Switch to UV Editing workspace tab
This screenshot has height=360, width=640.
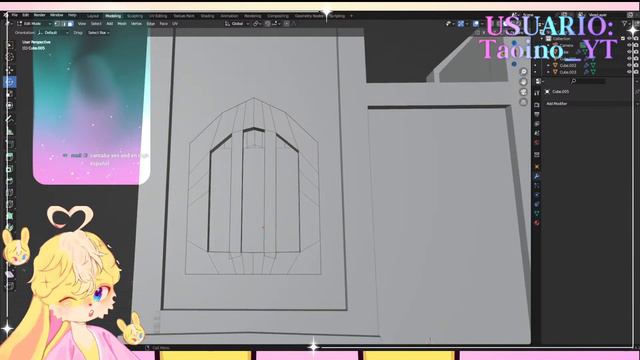pyautogui.click(x=158, y=16)
